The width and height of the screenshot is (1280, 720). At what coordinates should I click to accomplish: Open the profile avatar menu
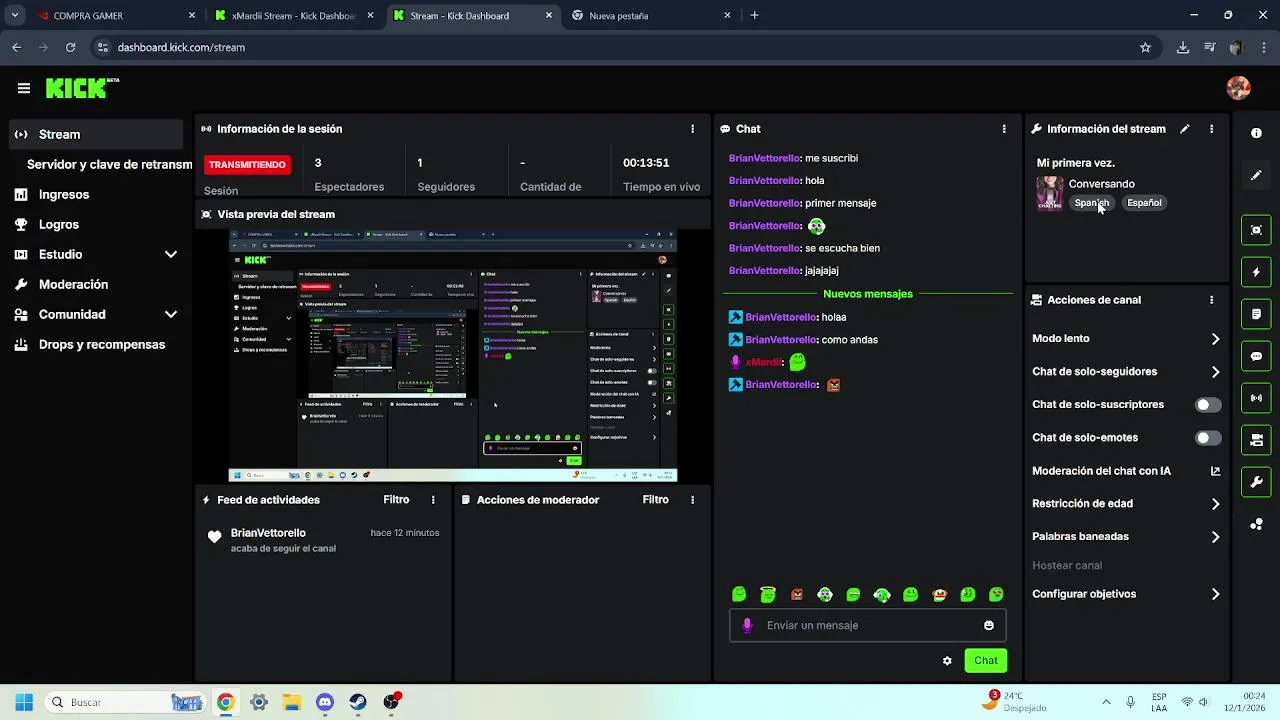tap(1238, 88)
